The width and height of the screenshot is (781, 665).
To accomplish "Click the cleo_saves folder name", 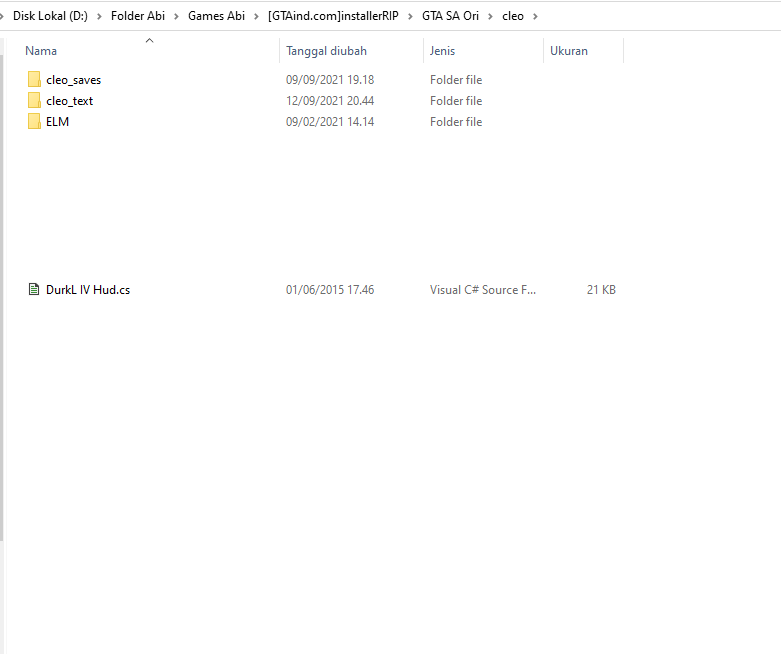I will pyautogui.click(x=73, y=80).
